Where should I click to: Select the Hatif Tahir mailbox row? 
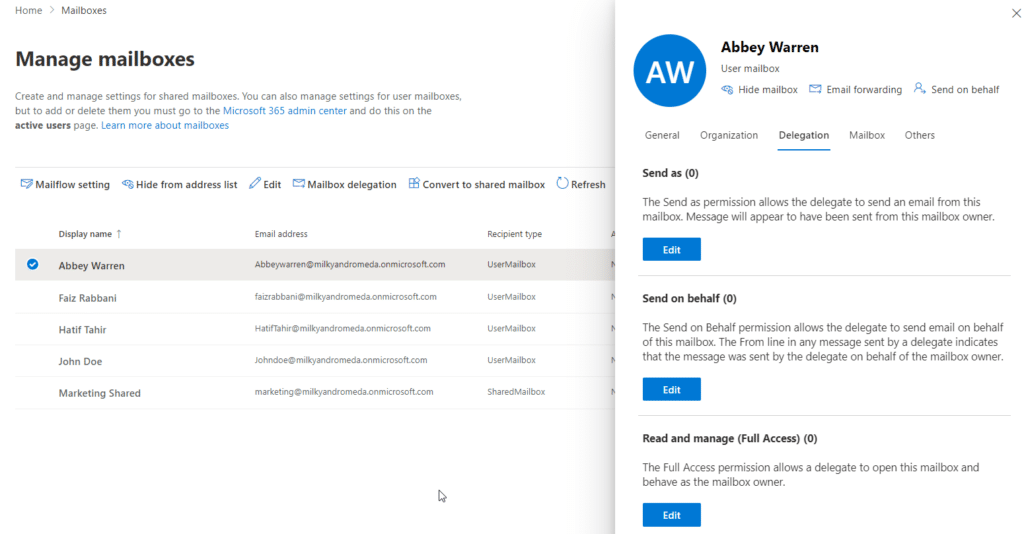[315, 329]
